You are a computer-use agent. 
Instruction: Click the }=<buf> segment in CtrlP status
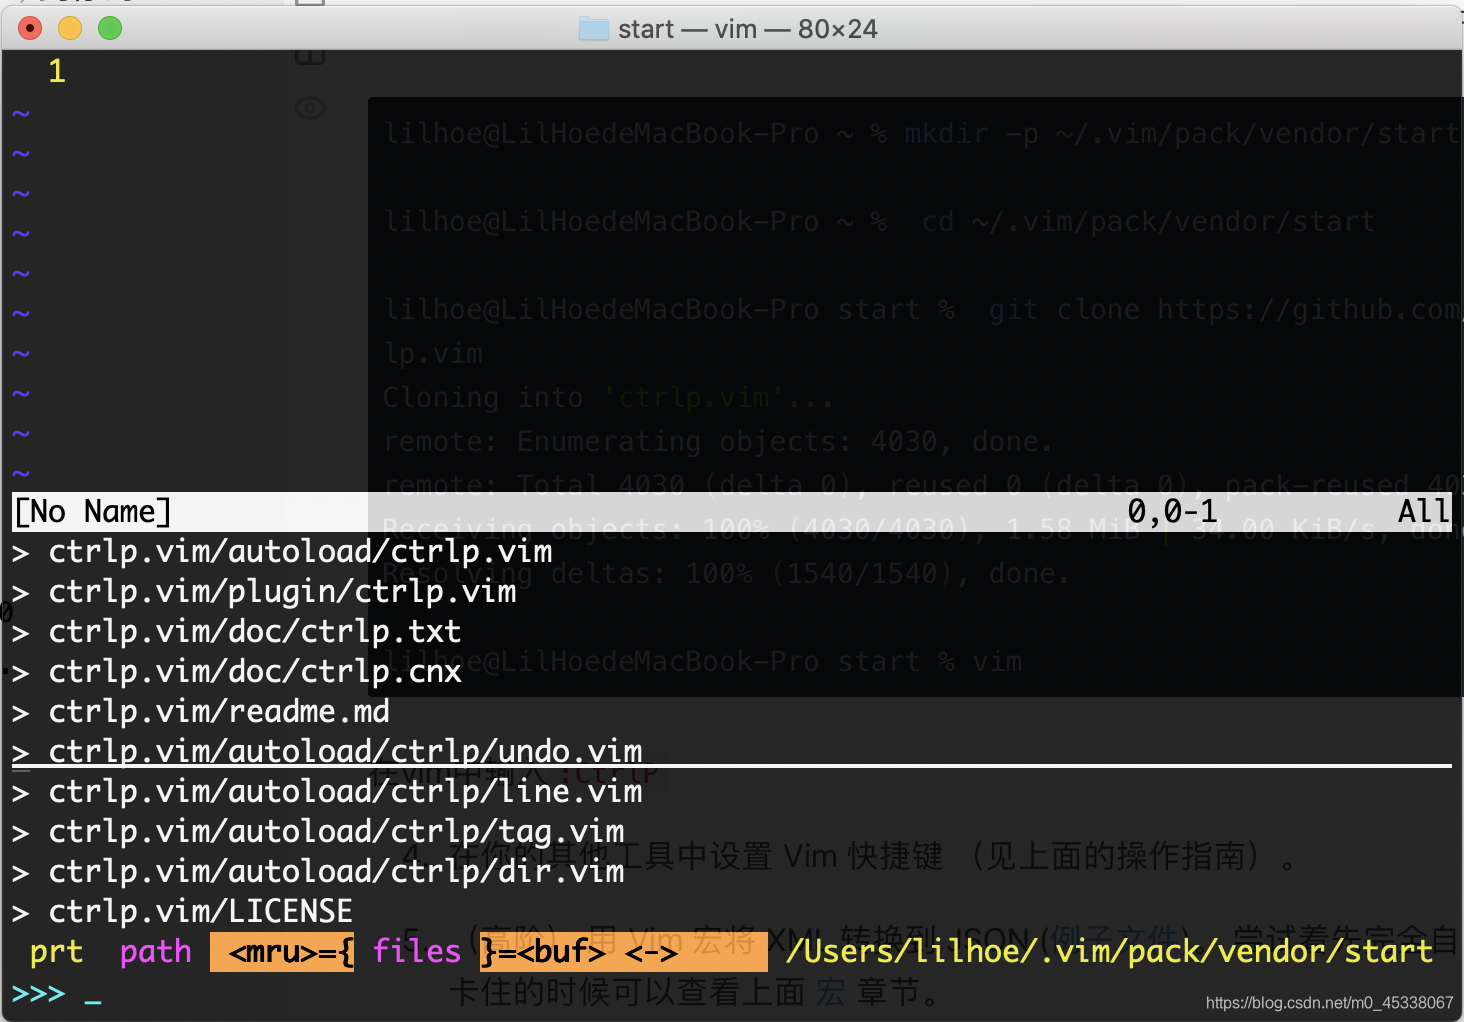543,952
